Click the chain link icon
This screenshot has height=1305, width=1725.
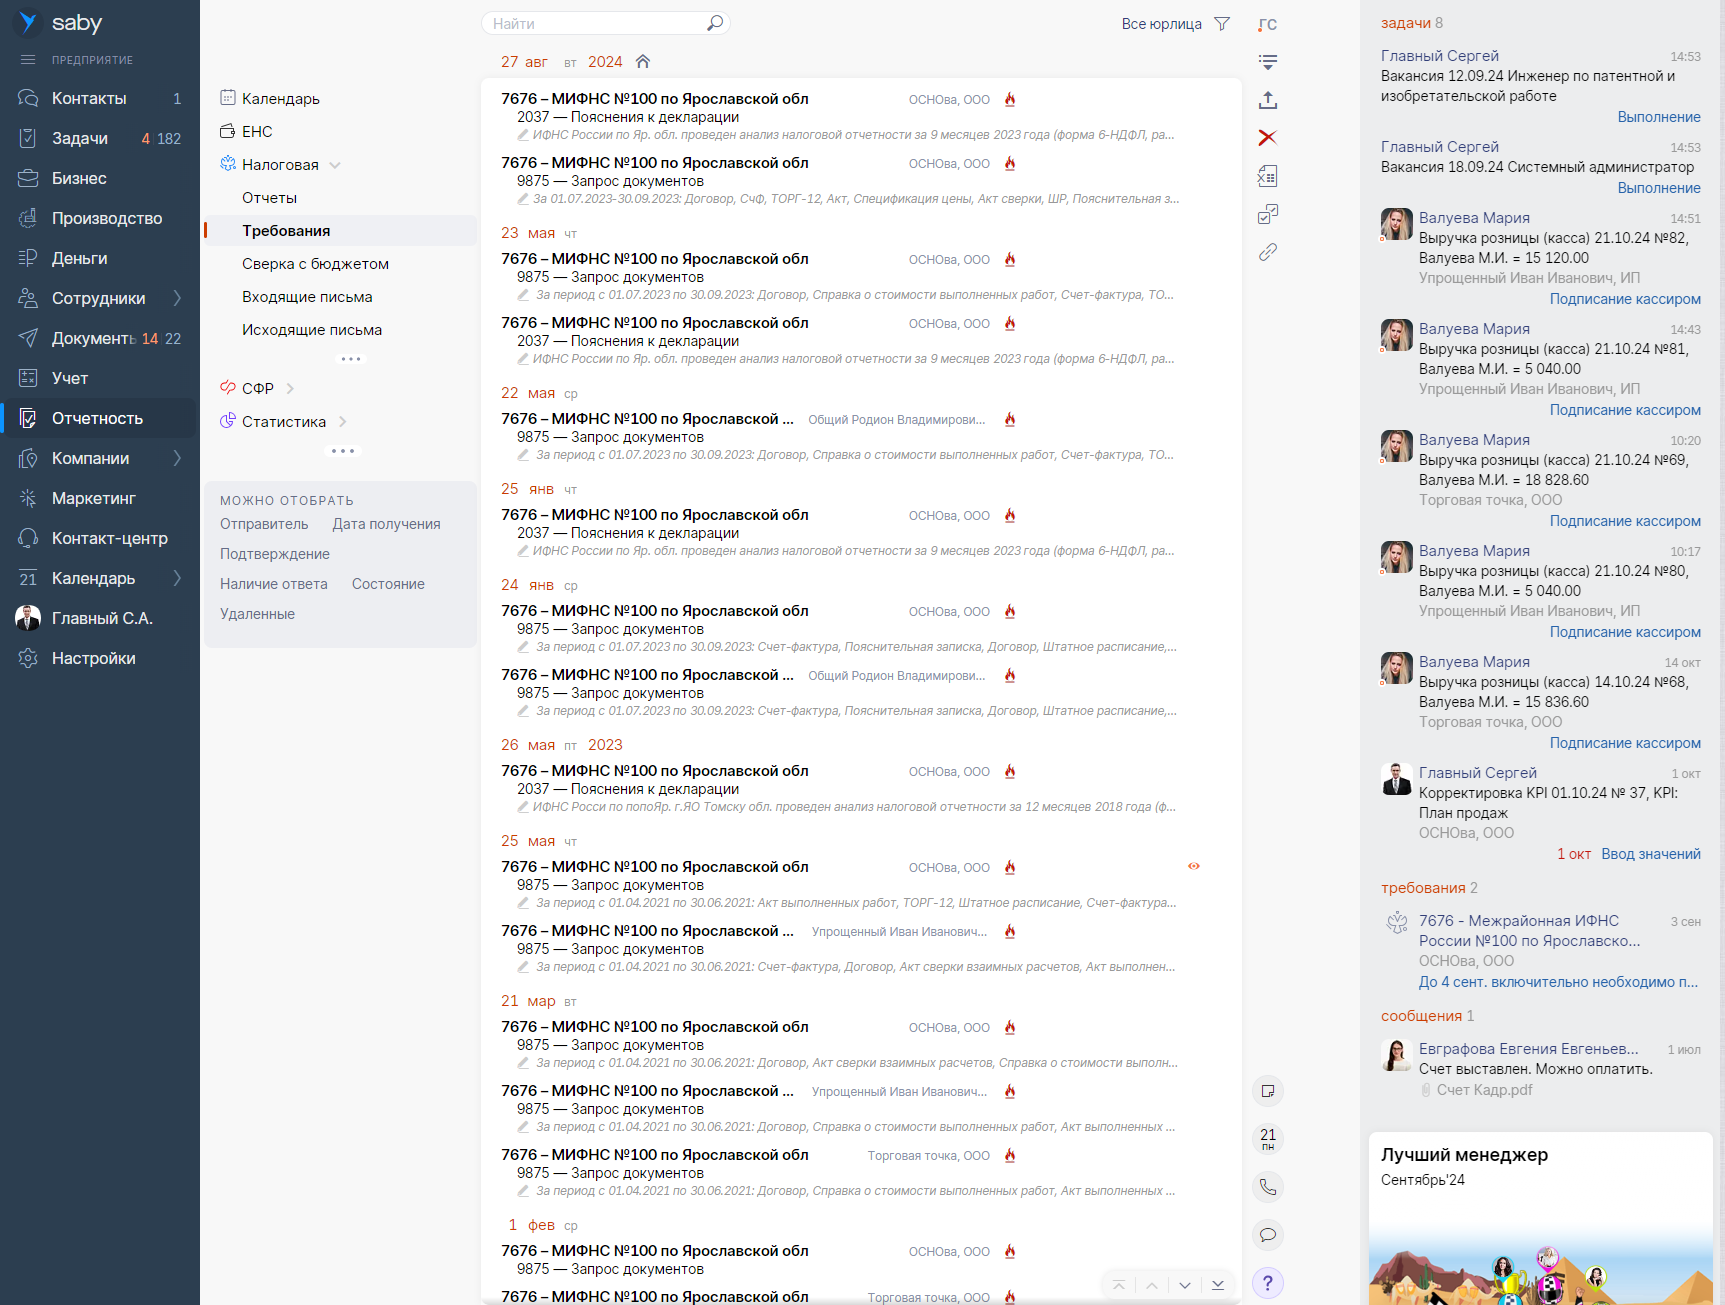(x=1267, y=252)
